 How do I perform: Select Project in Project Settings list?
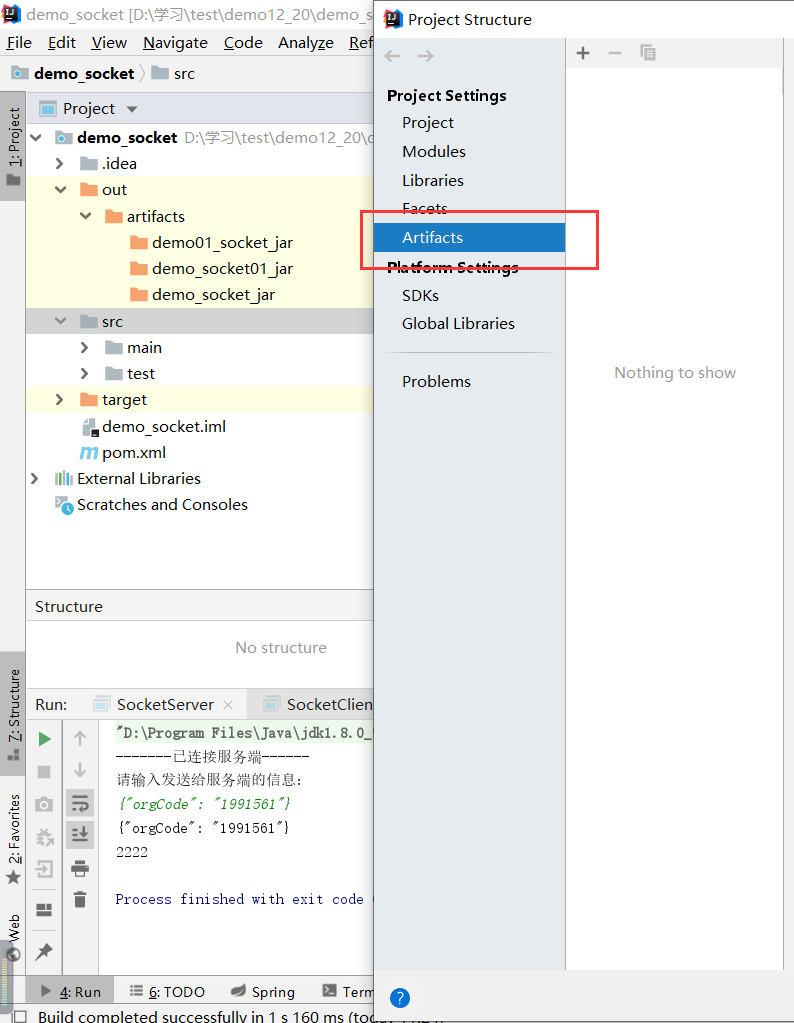[427, 123]
